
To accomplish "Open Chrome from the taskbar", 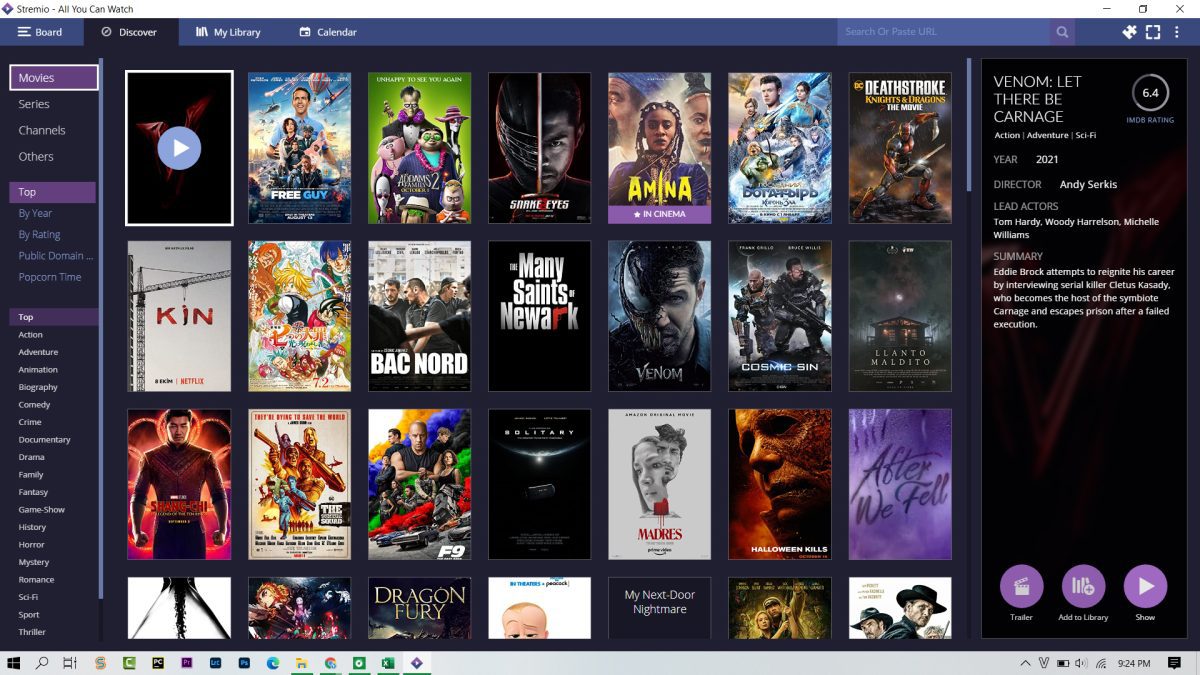I will coord(331,662).
